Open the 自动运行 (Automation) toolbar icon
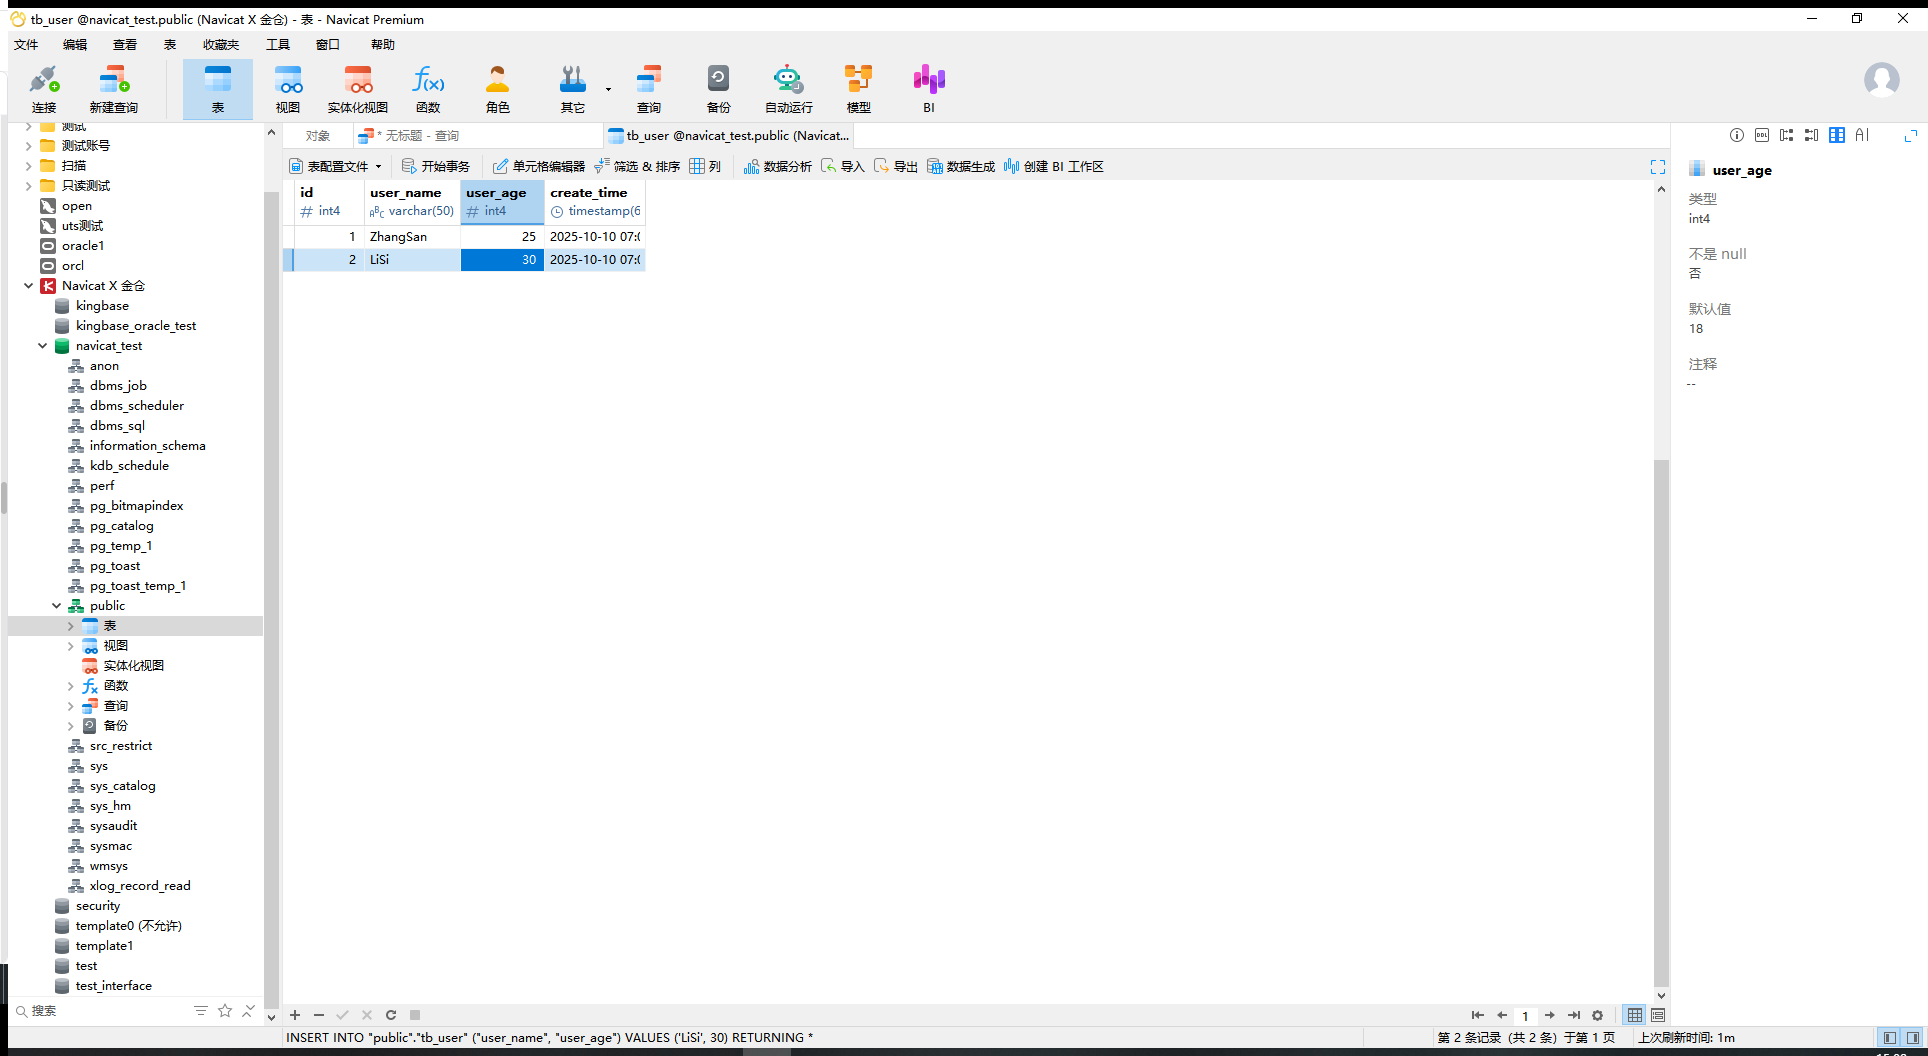This screenshot has height=1056, width=1928. tap(789, 89)
